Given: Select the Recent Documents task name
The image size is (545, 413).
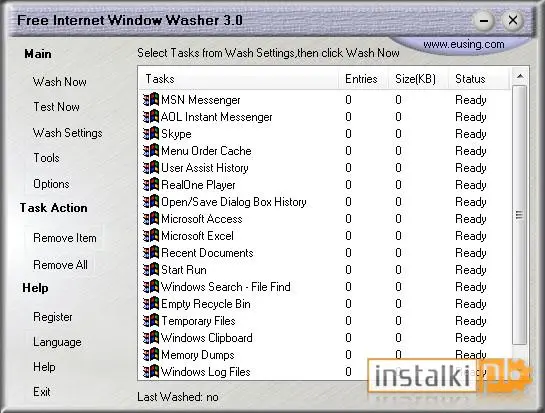Looking at the screenshot, I should [207, 253].
